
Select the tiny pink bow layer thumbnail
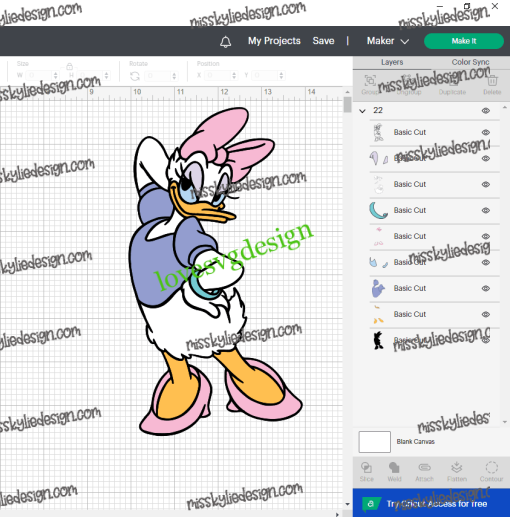coord(378,236)
